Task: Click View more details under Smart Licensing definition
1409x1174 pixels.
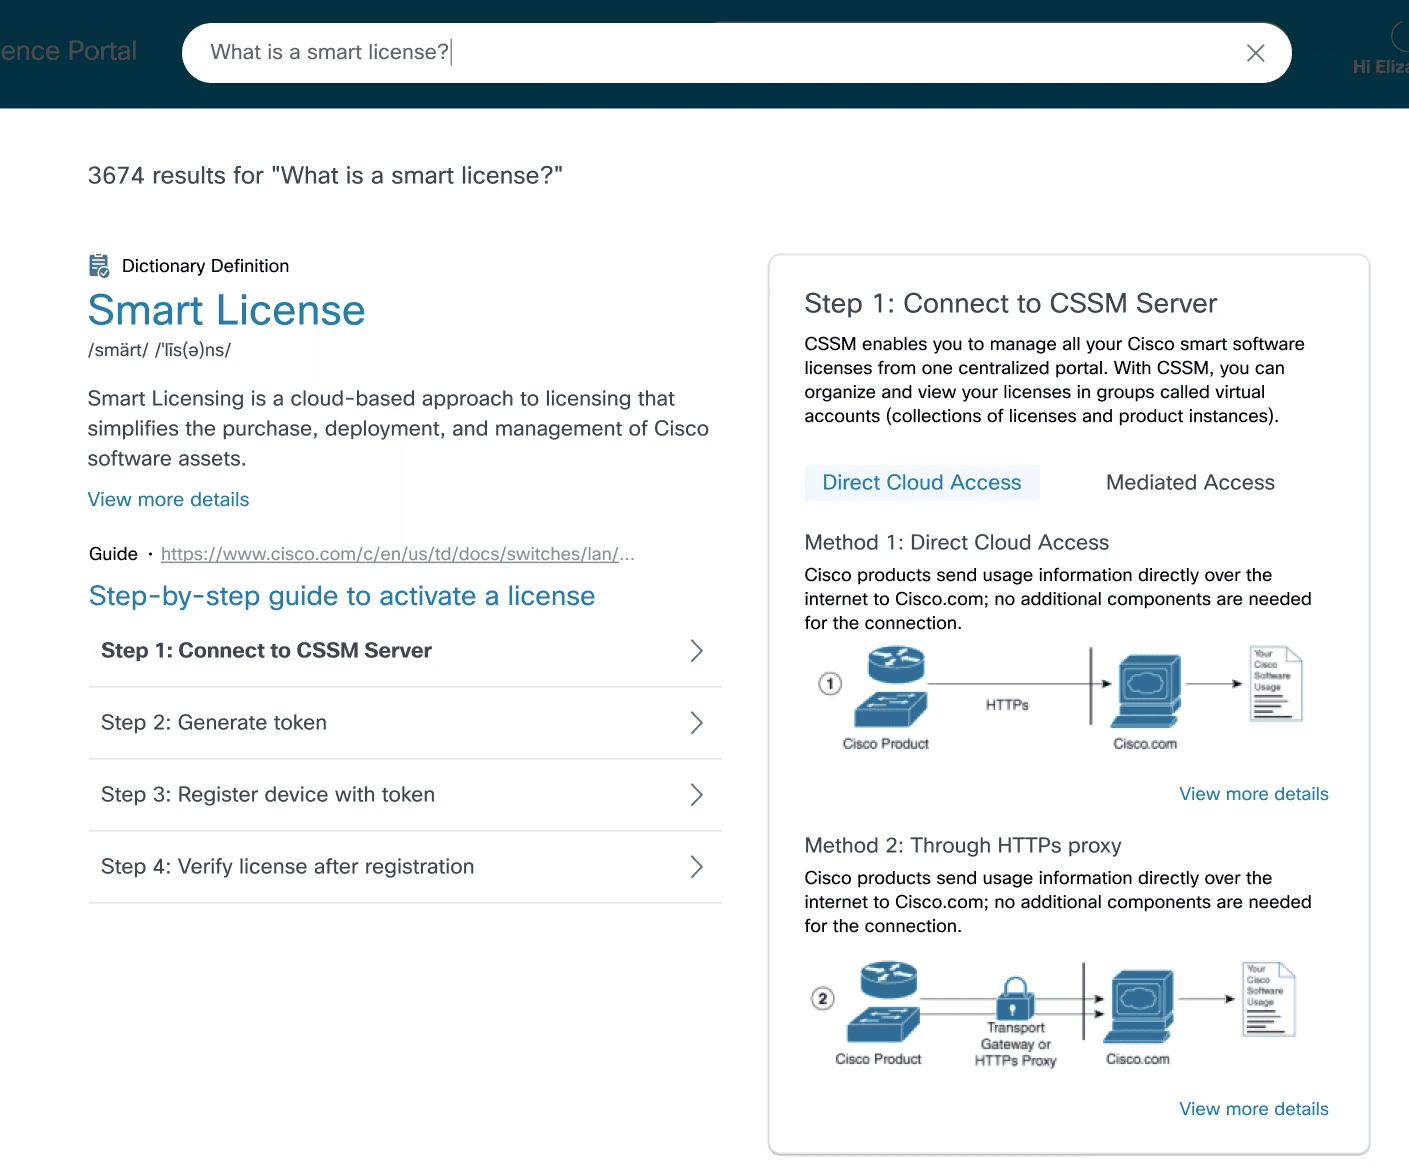Action: coord(168,499)
